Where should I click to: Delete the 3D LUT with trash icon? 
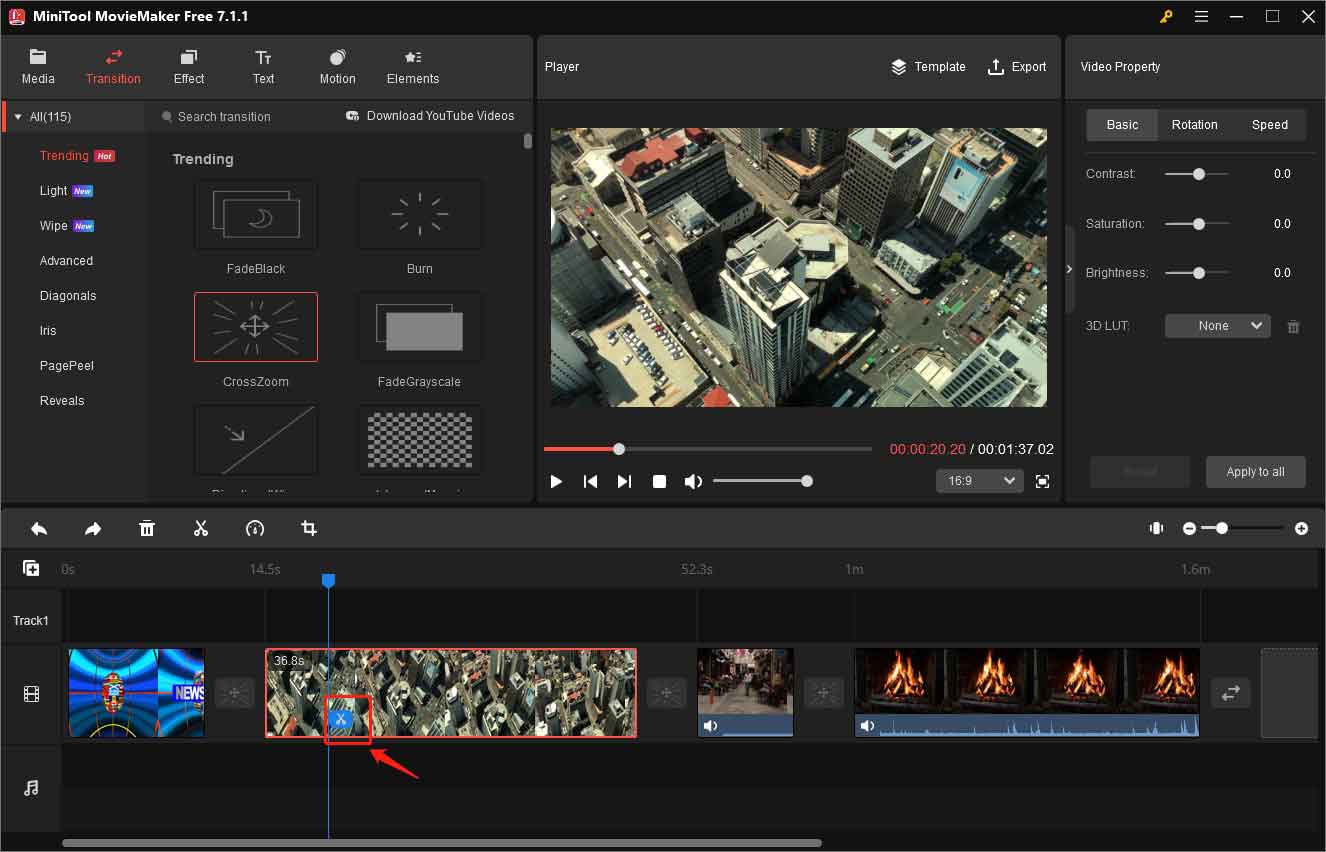(x=1293, y=327)
